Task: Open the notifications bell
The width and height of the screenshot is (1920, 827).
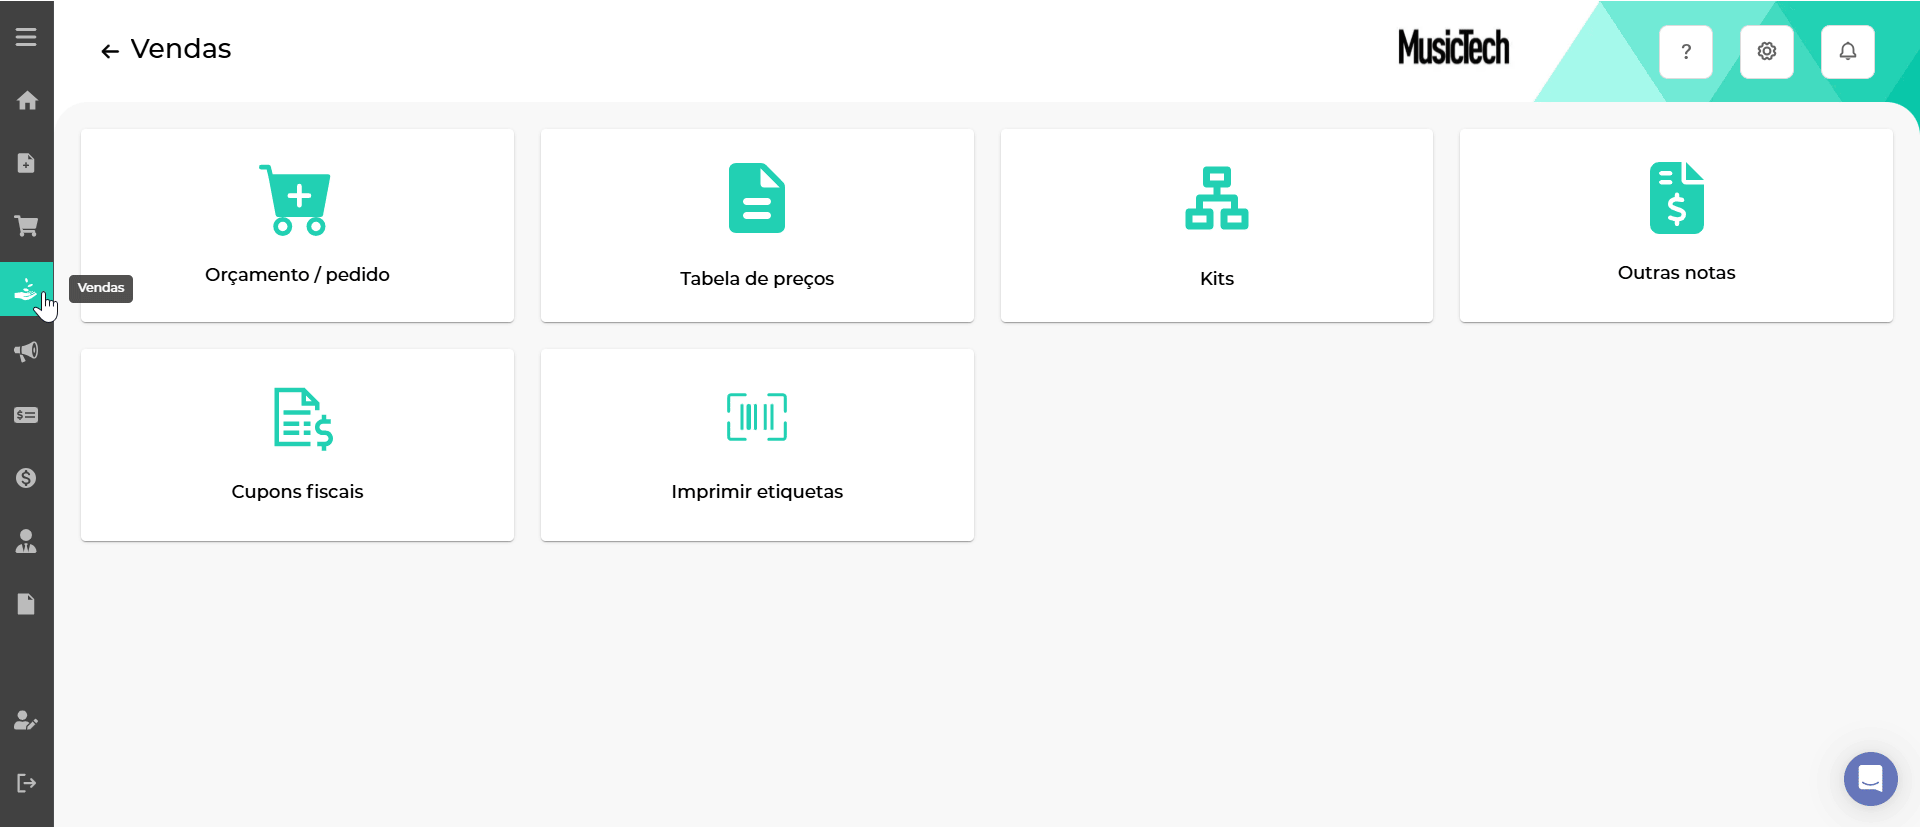Action: click(x=1847, y=52)
